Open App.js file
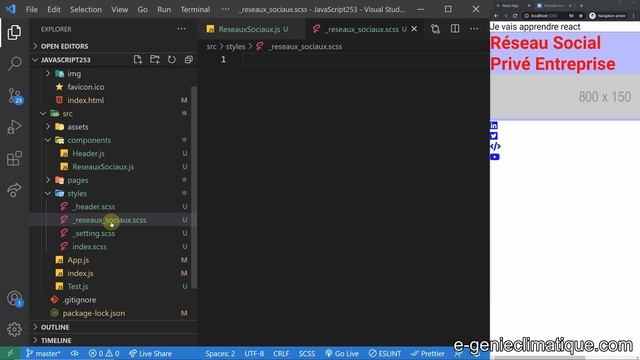 (78, 260)
